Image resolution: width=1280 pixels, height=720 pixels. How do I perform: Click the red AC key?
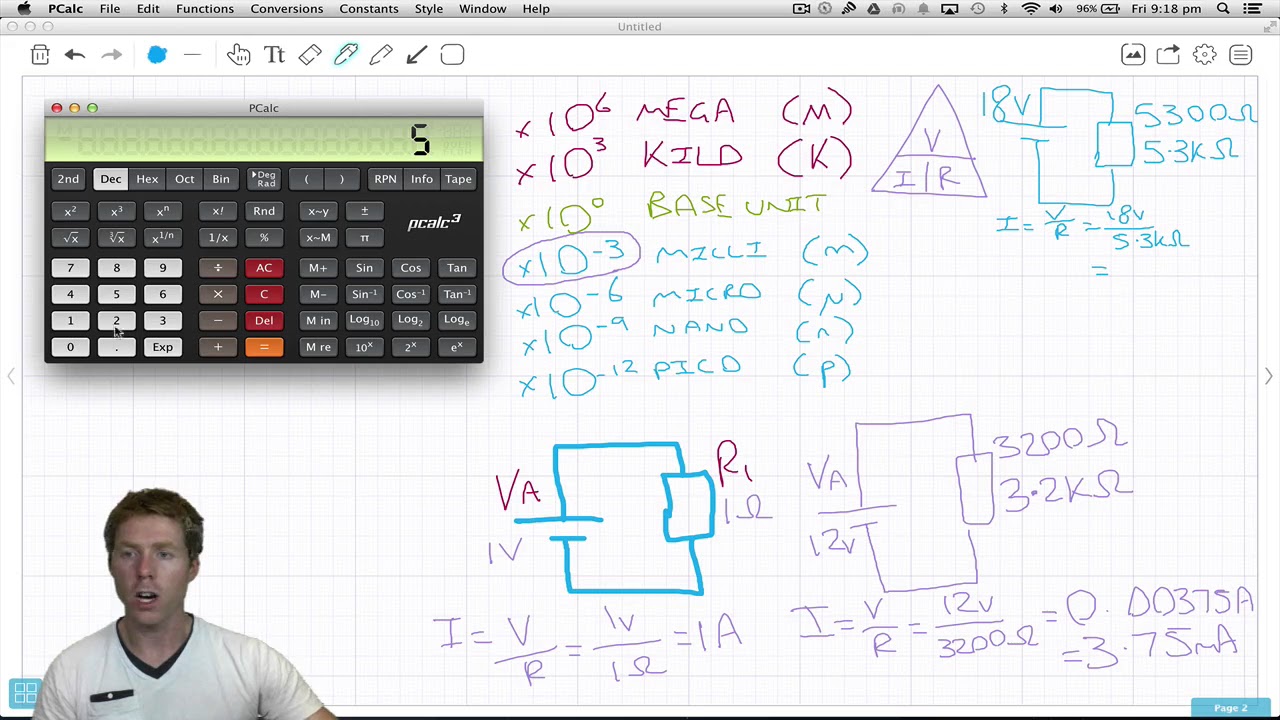point(264,268)
